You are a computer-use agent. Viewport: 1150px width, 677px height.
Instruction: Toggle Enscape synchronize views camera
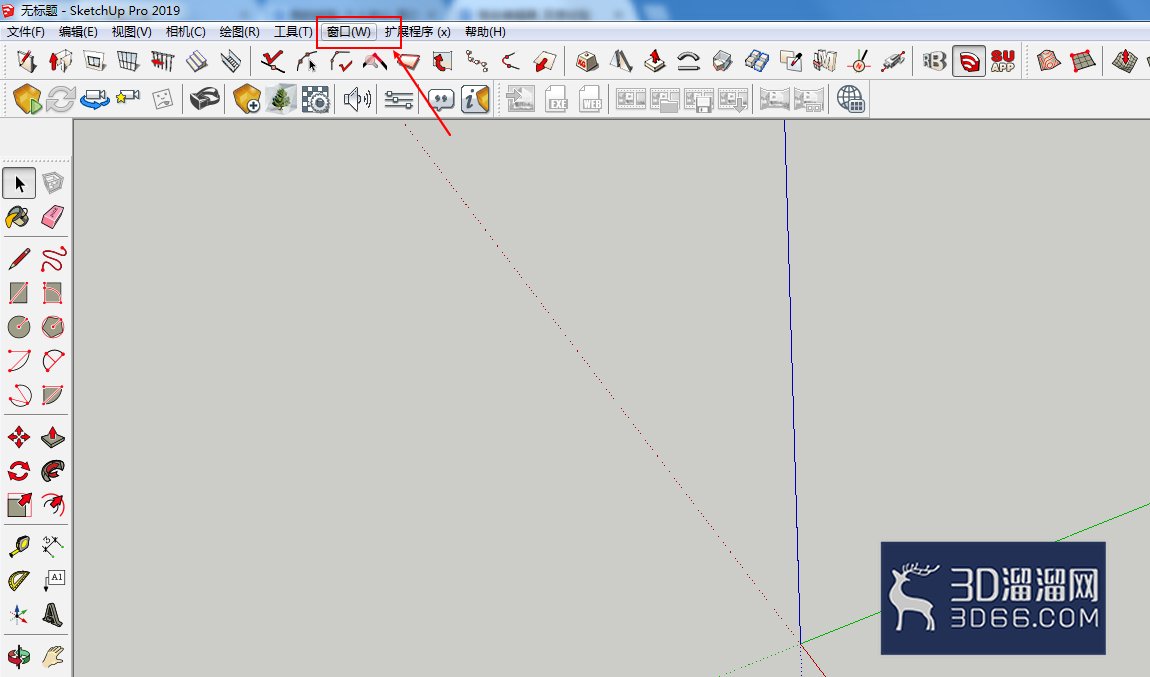tap(95, 99)
